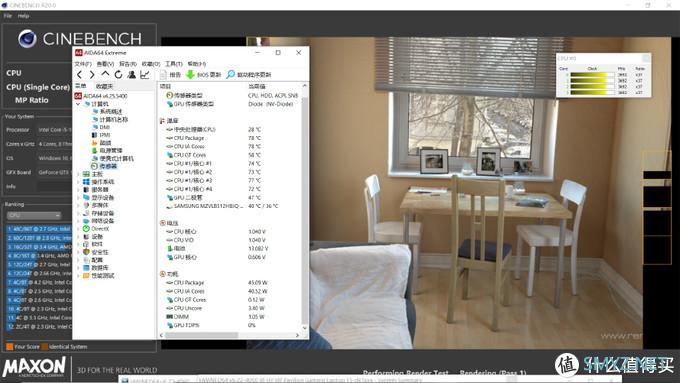
Task: Open the graph chart toolbar icon
Action: 145,75
